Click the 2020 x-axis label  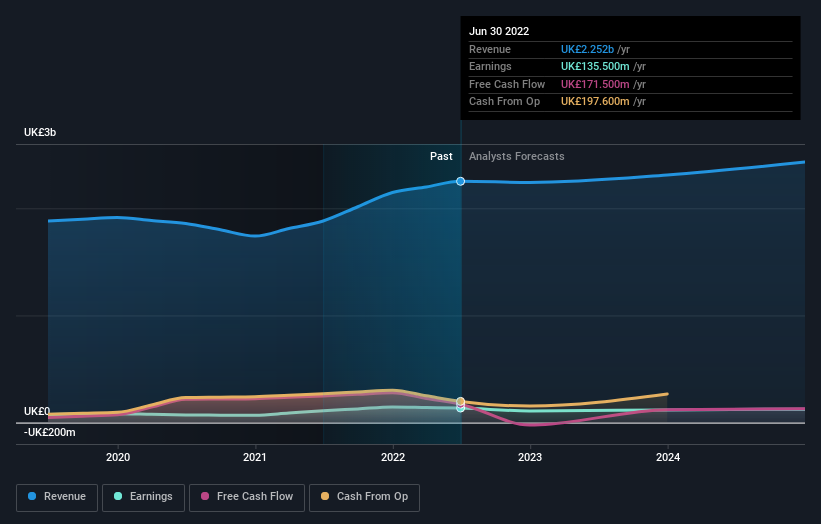[118, 457]
